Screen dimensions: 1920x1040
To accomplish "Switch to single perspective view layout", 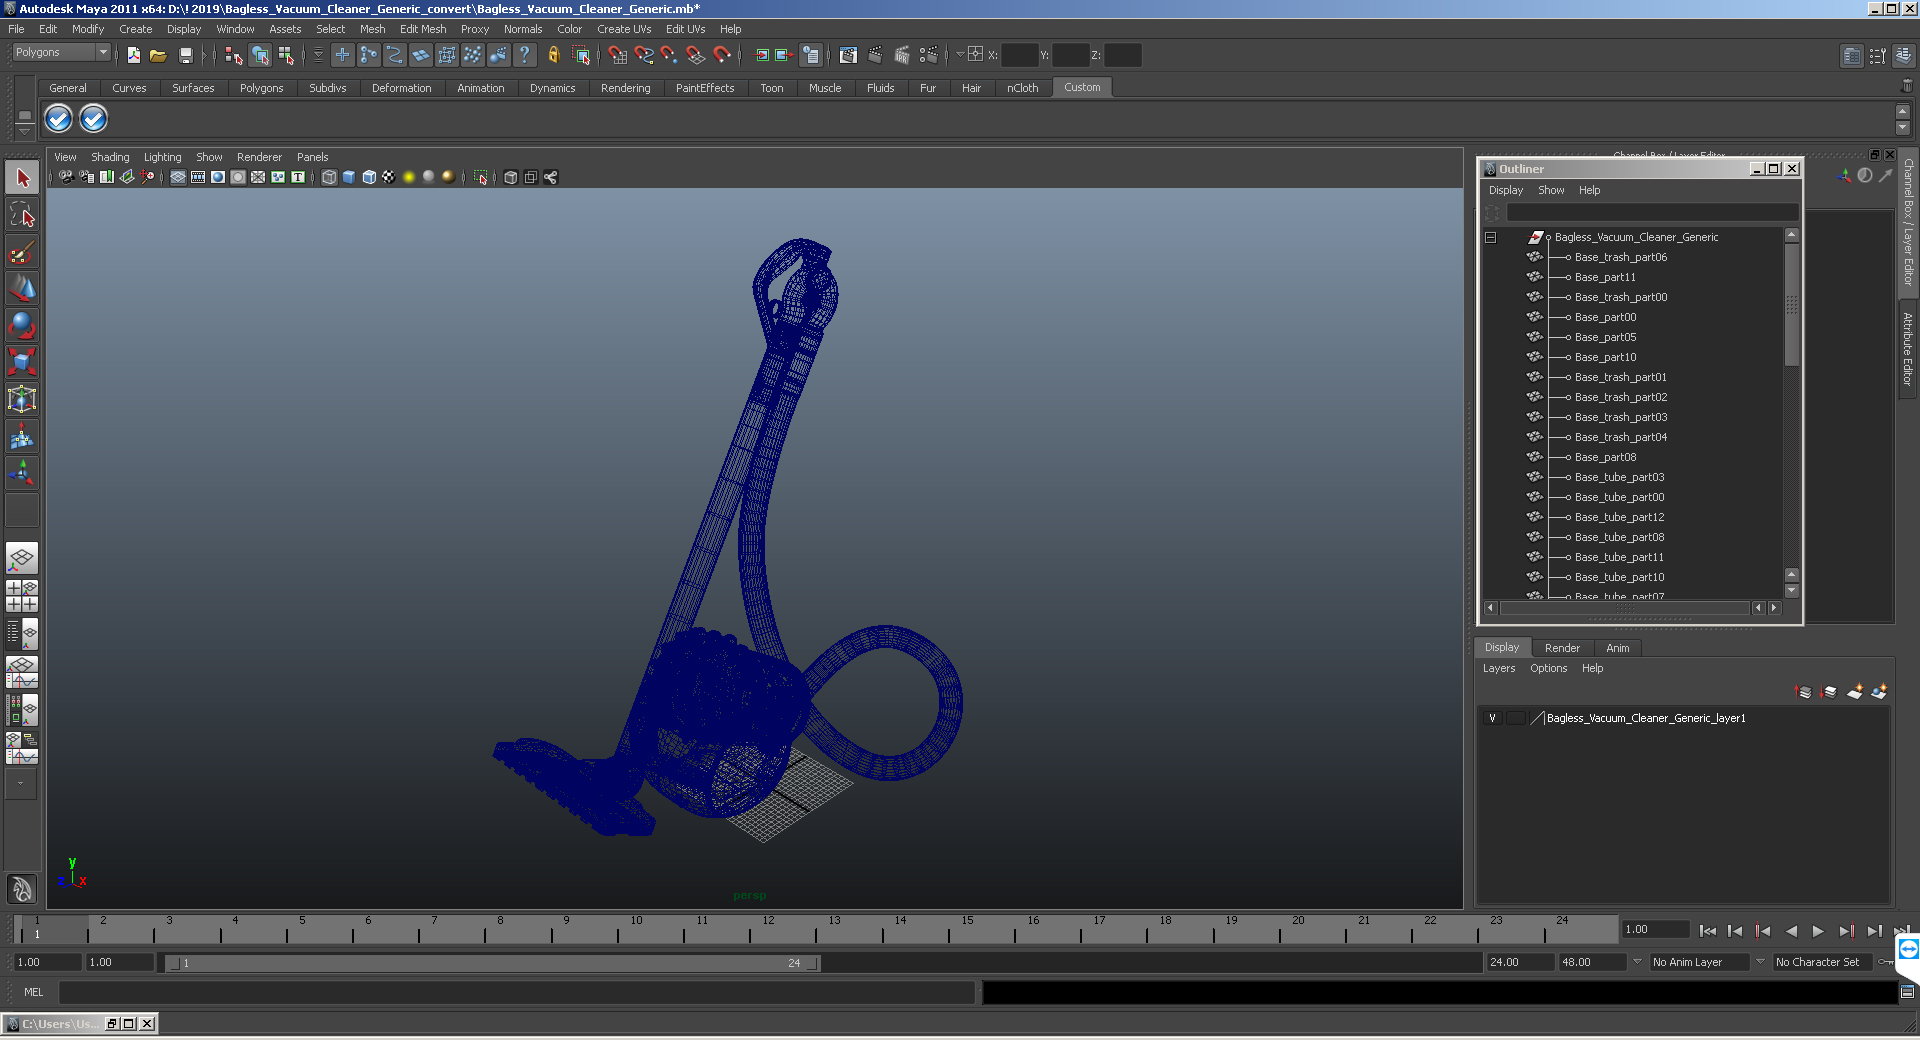I will (x=22, y=558).
